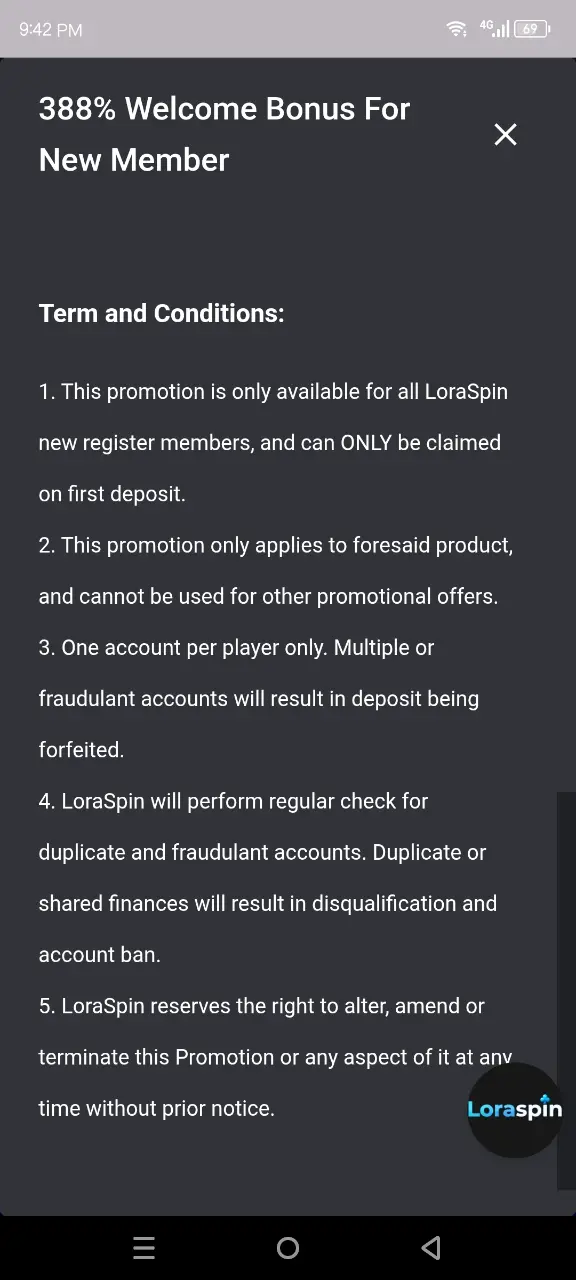Close the 388% Welcome Bonus dialog
The image size is (576, 1280).
(505, 134)
